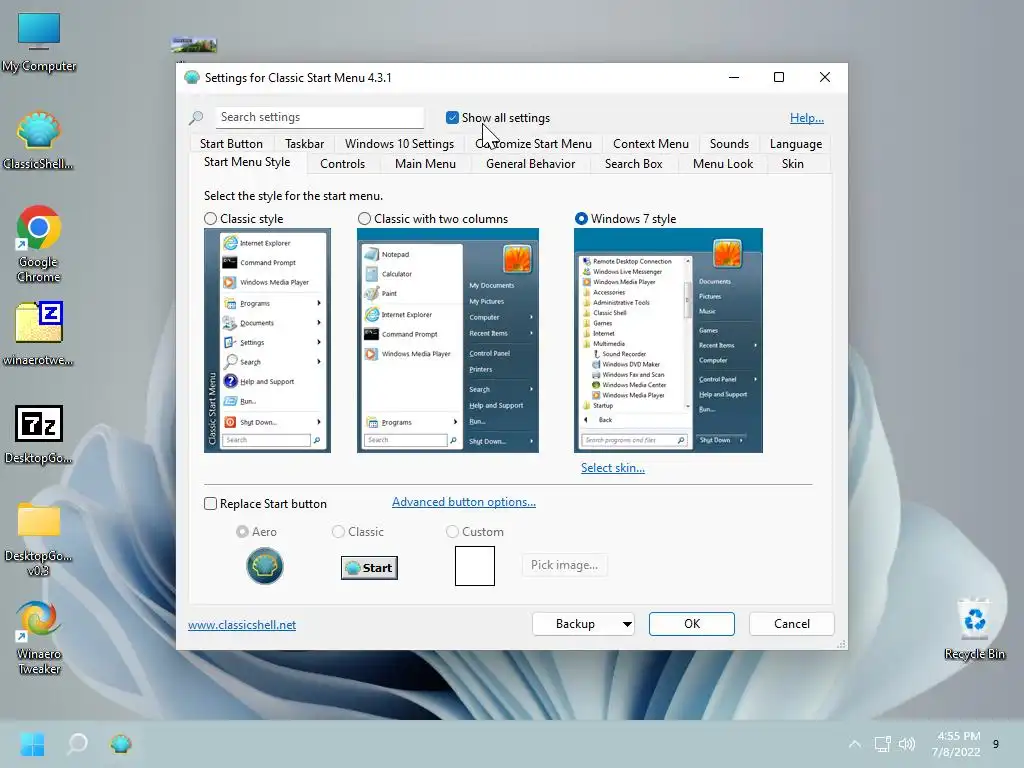Switch to the Search Box tab
The width and height of the screenshot is (1024, 768).
pos(633,164)
